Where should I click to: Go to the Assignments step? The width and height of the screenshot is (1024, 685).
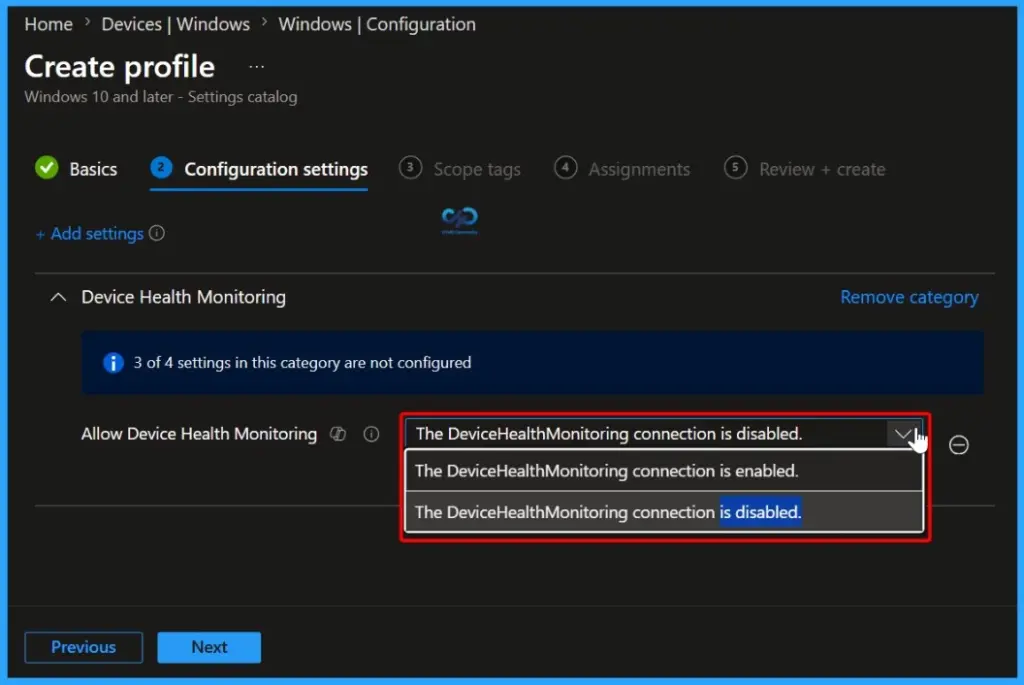639,169
